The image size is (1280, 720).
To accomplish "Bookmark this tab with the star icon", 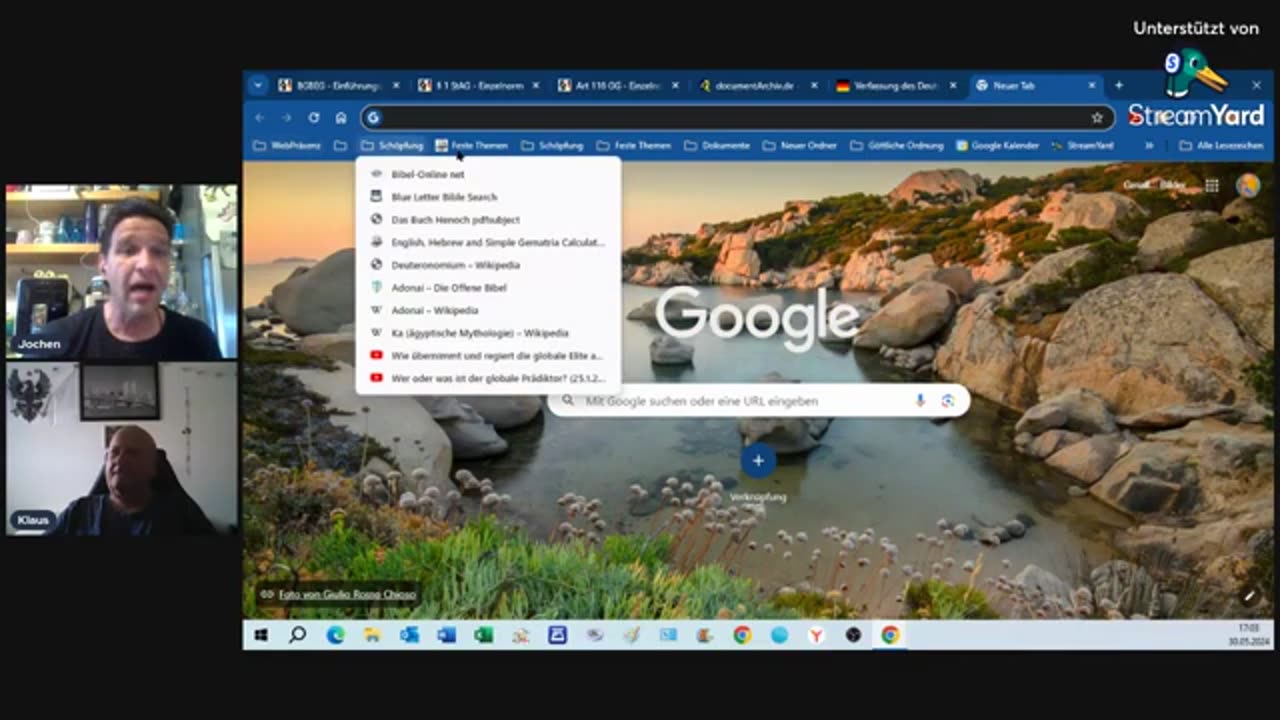I will 1097,117.
